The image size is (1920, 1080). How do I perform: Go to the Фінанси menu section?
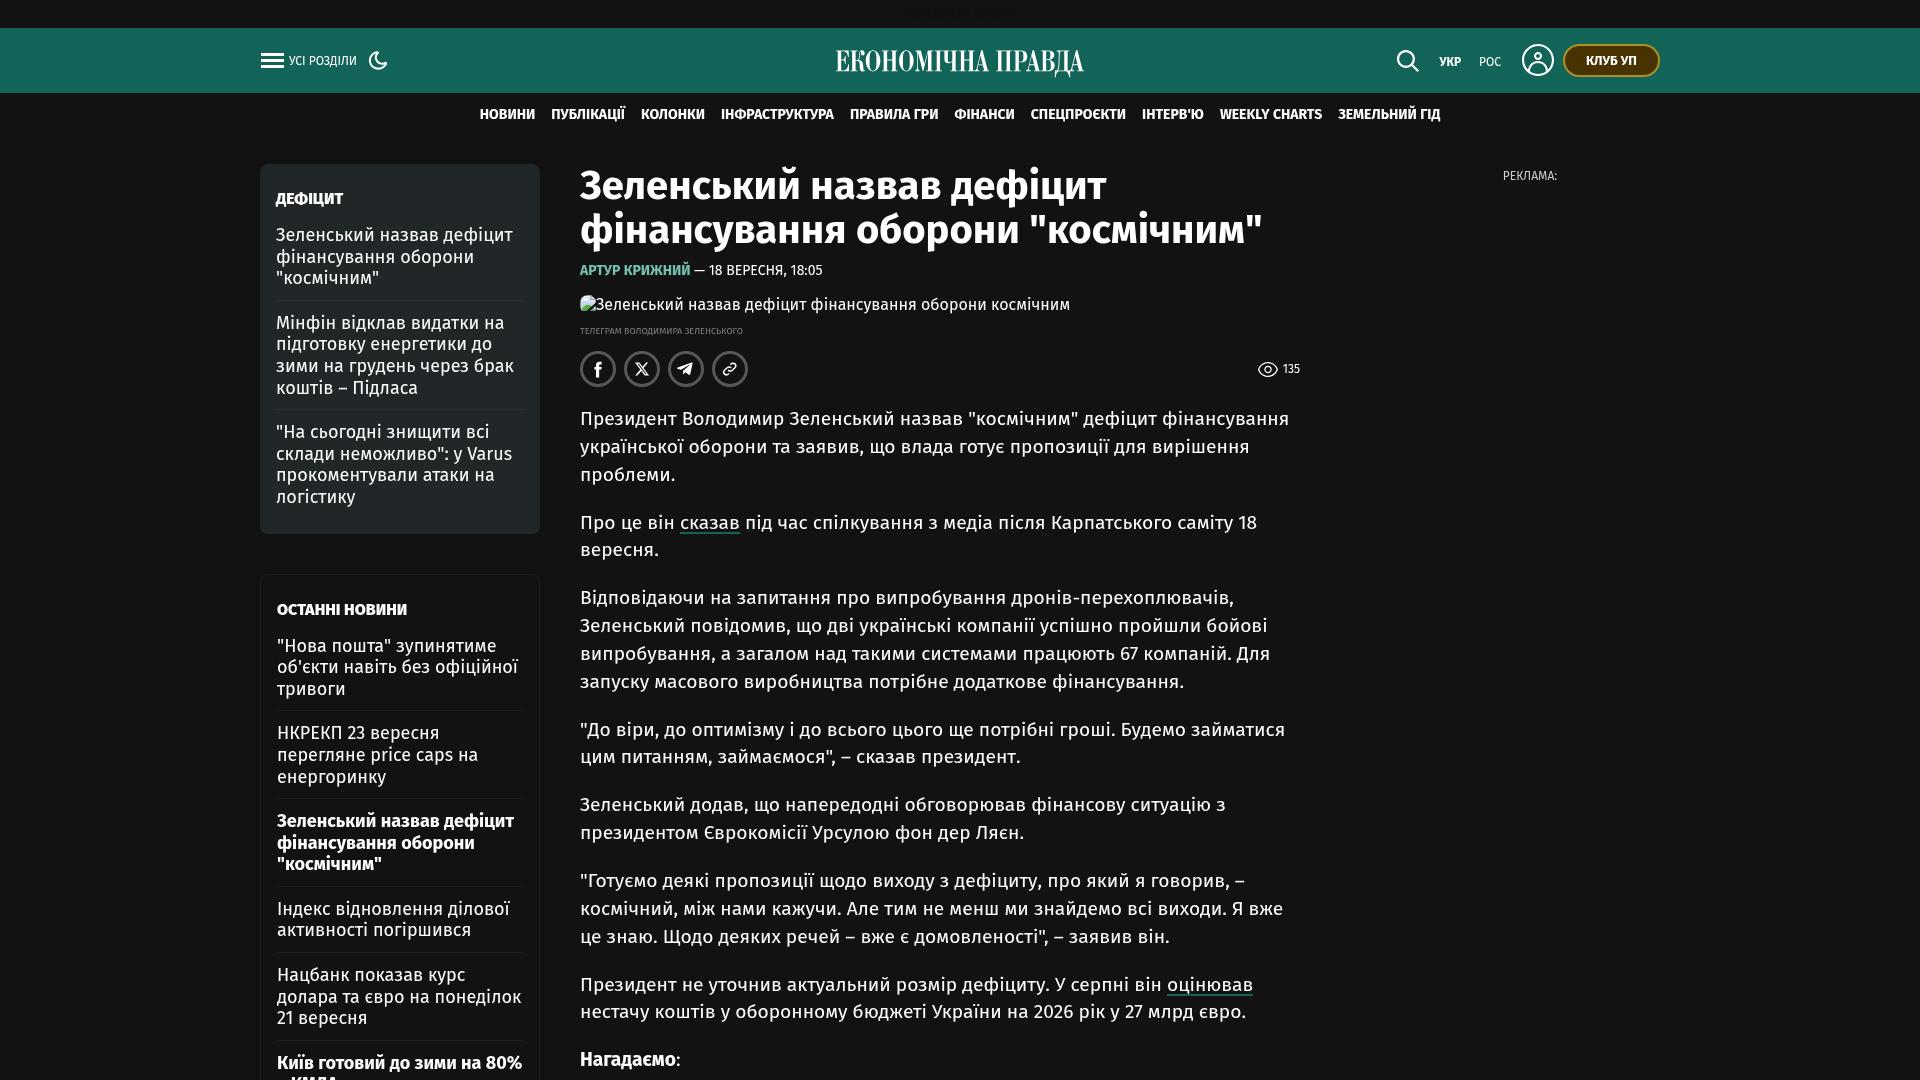pos(984,115)
